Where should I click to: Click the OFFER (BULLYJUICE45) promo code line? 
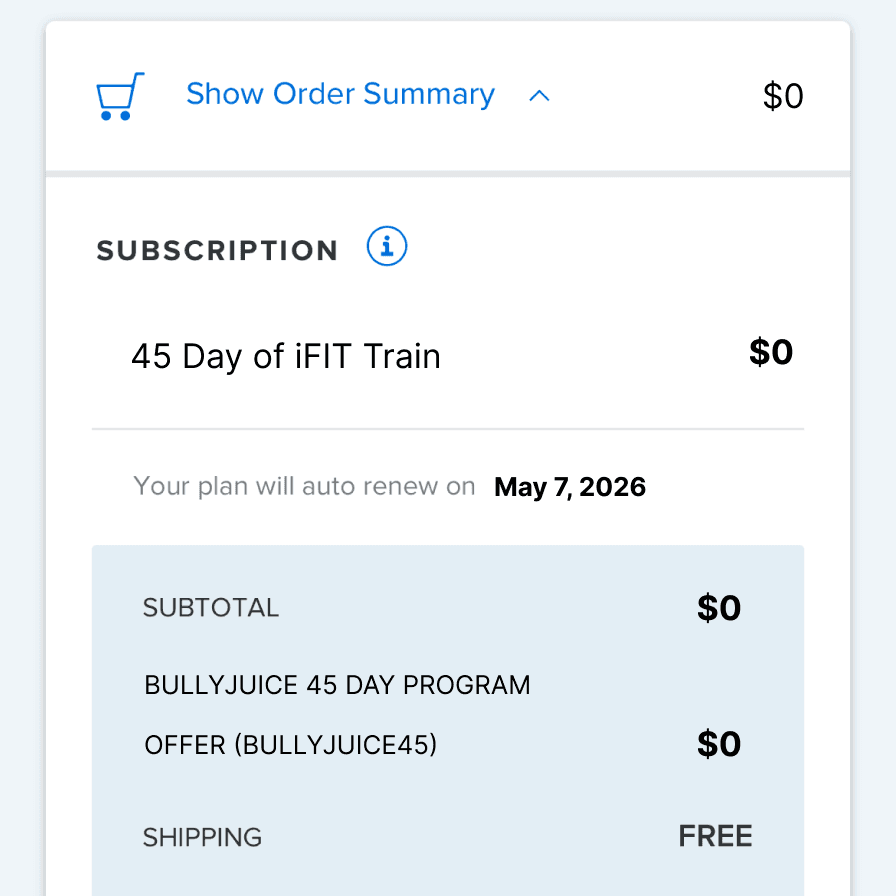[x=291, y=745]
